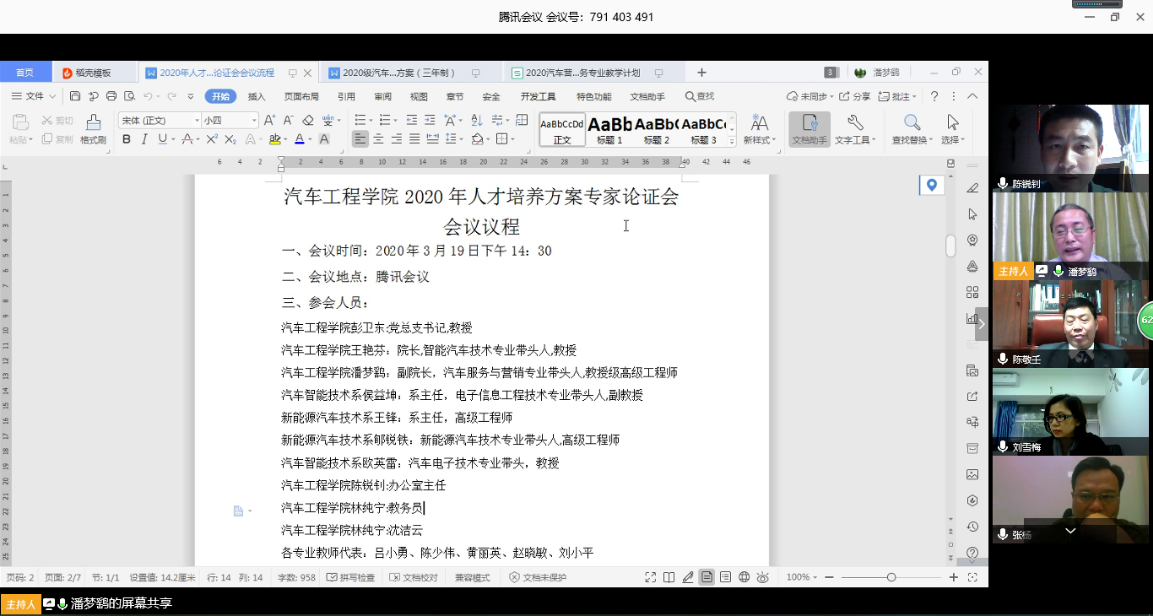
Task: Open the Find and Replace (查找替换) tool
Action: (x=911, y=127)
